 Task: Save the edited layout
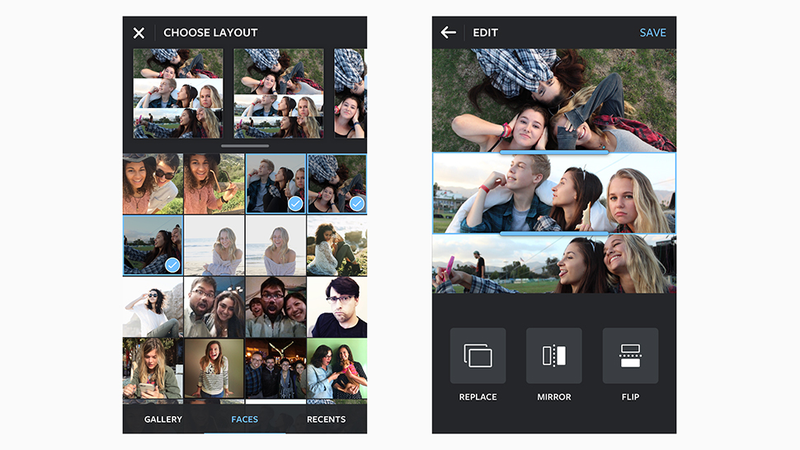click(x=653, y=33)
